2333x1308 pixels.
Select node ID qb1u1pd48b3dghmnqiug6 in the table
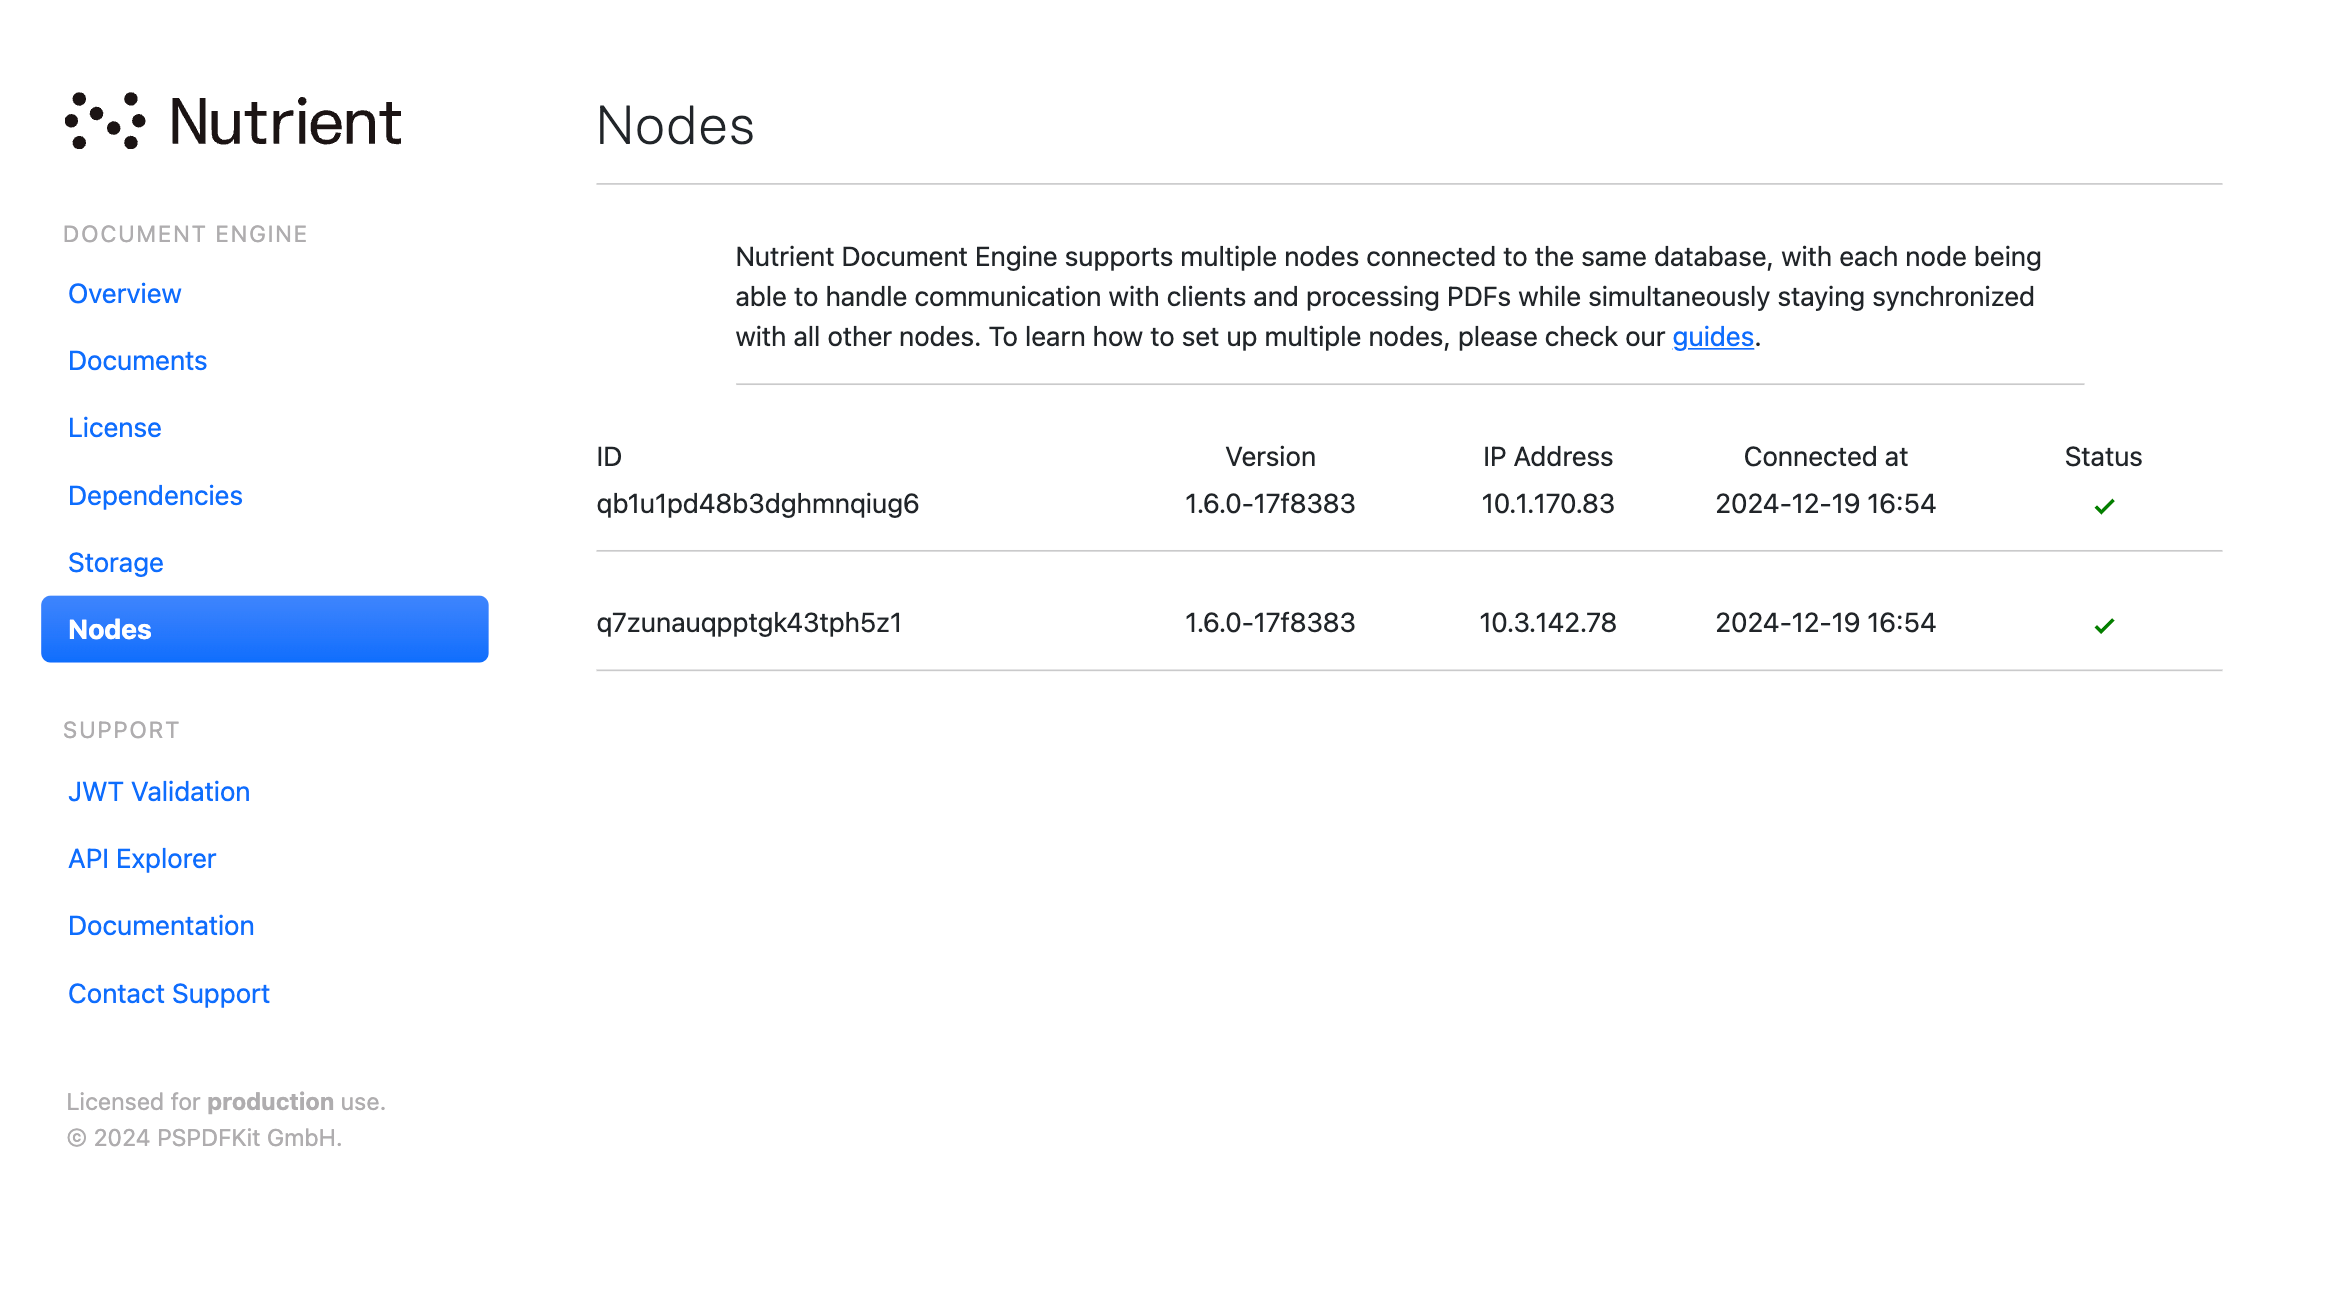click(757, 503)
